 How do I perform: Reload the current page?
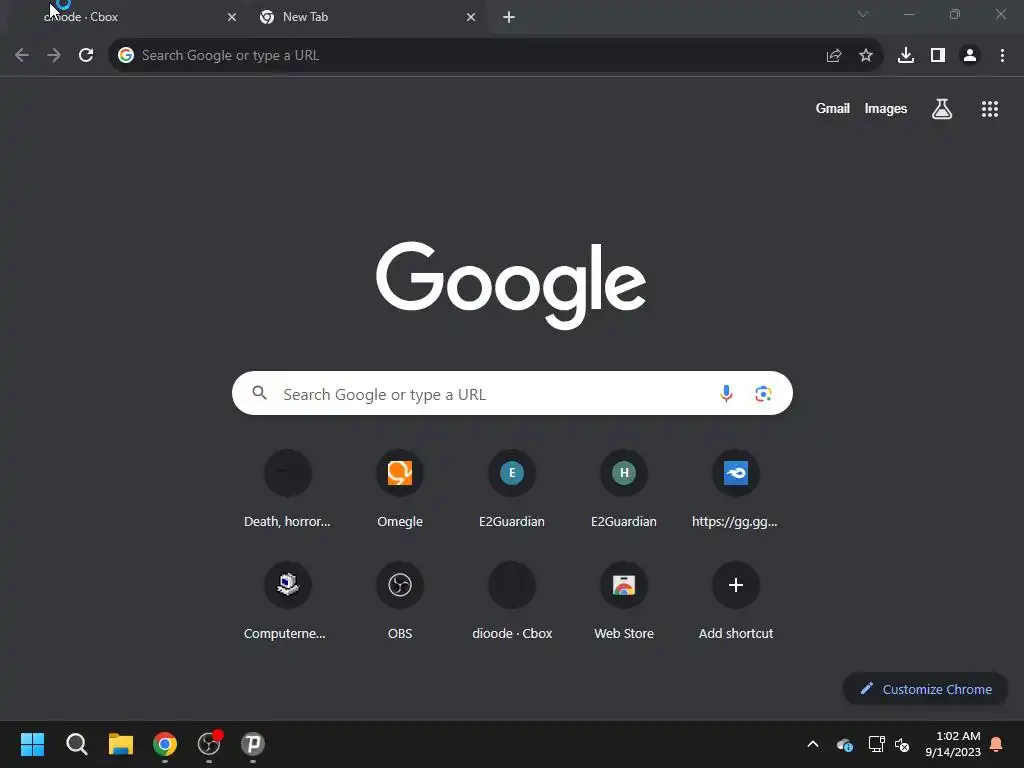coord(86,56)
